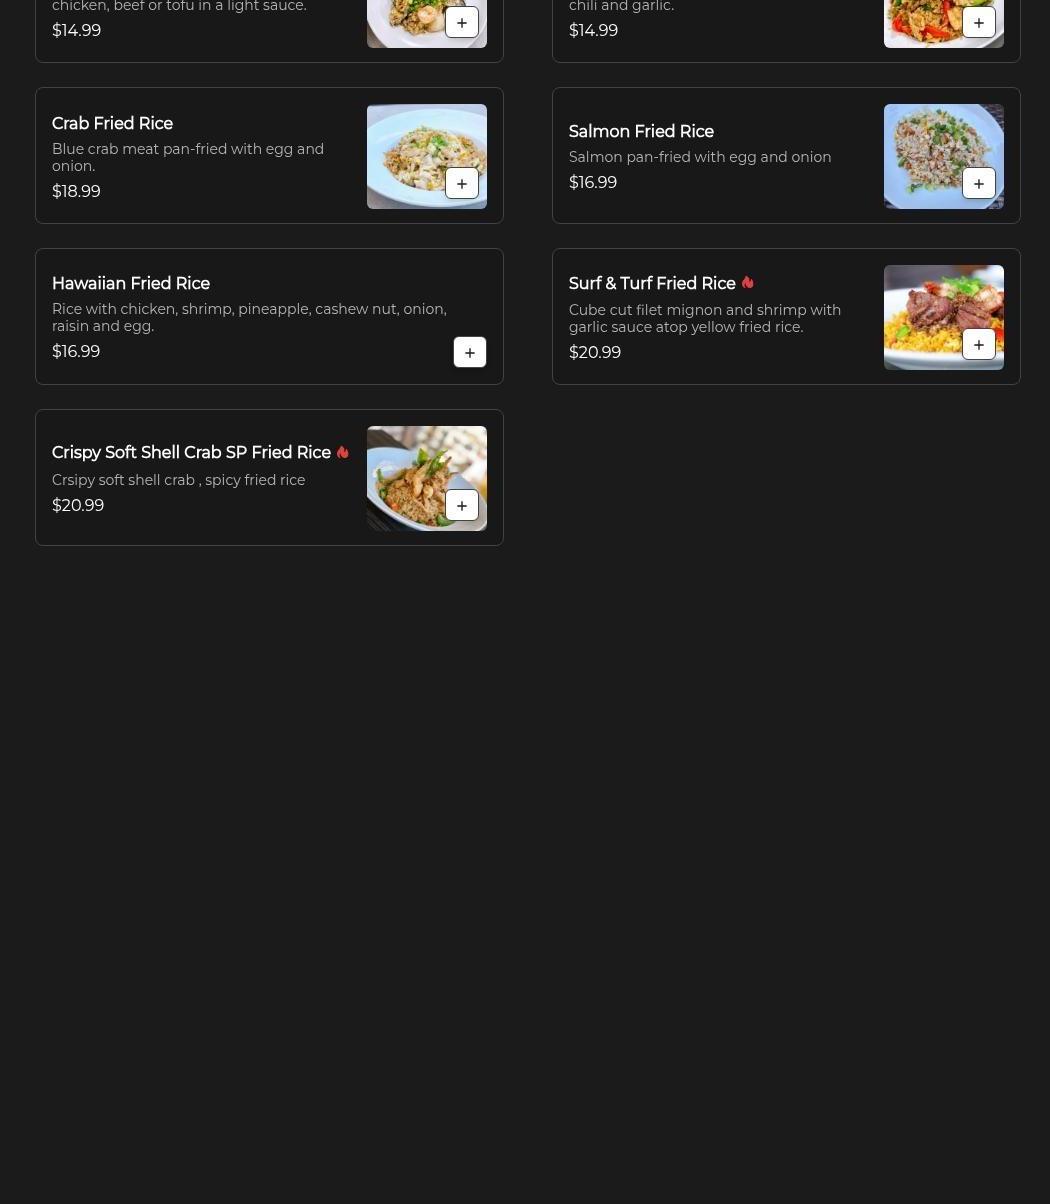Add Crispy Soft Shell Crab rice plus button
The image size is (1050, 1204).
click(462, 506)
